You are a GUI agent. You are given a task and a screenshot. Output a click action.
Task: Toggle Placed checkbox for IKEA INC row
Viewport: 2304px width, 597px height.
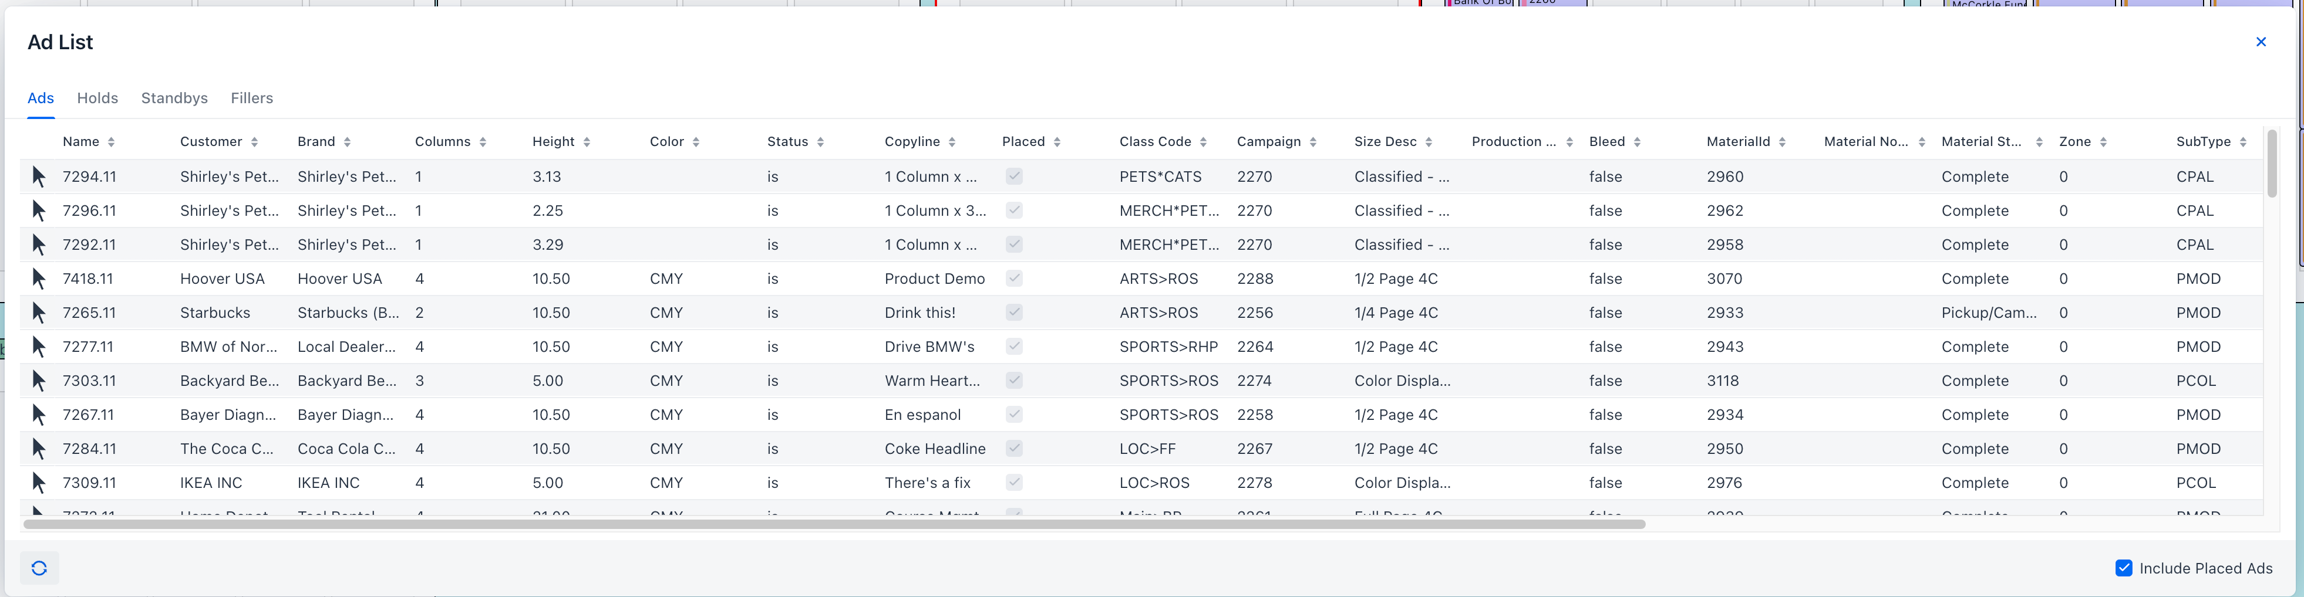[1014, 483]
